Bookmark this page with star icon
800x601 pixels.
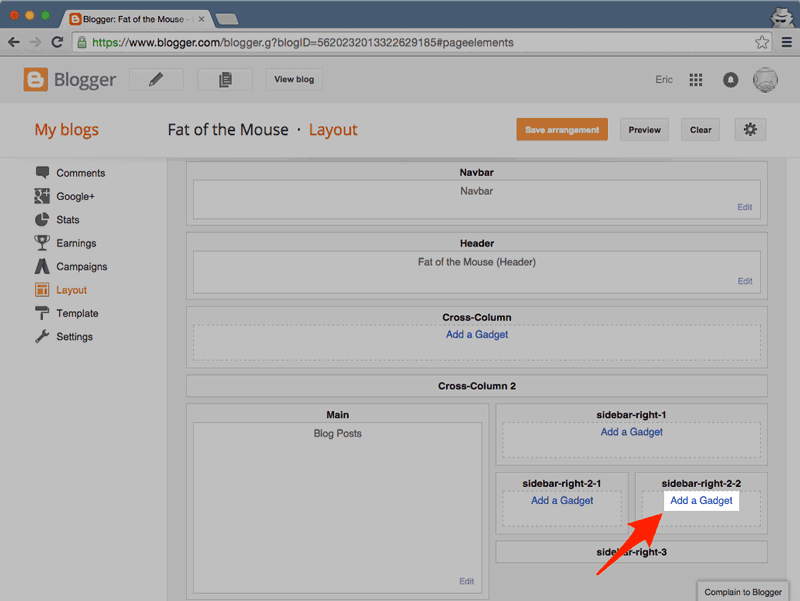[x=762, y=42]
